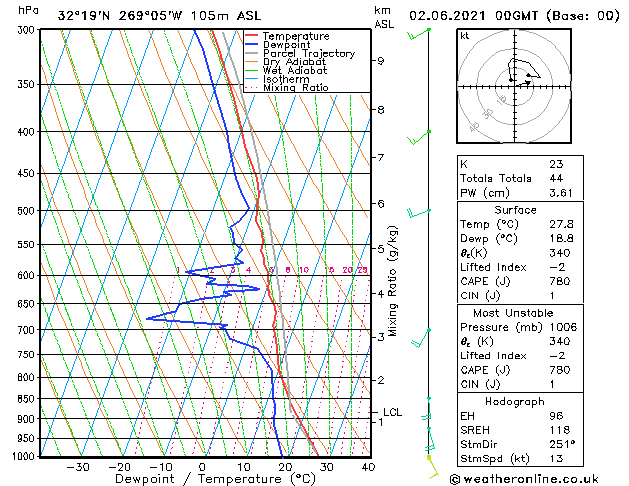This screenshot has width=629, height=486.
Task: Click the yellow surface wind barb
Action: point(432,467)
